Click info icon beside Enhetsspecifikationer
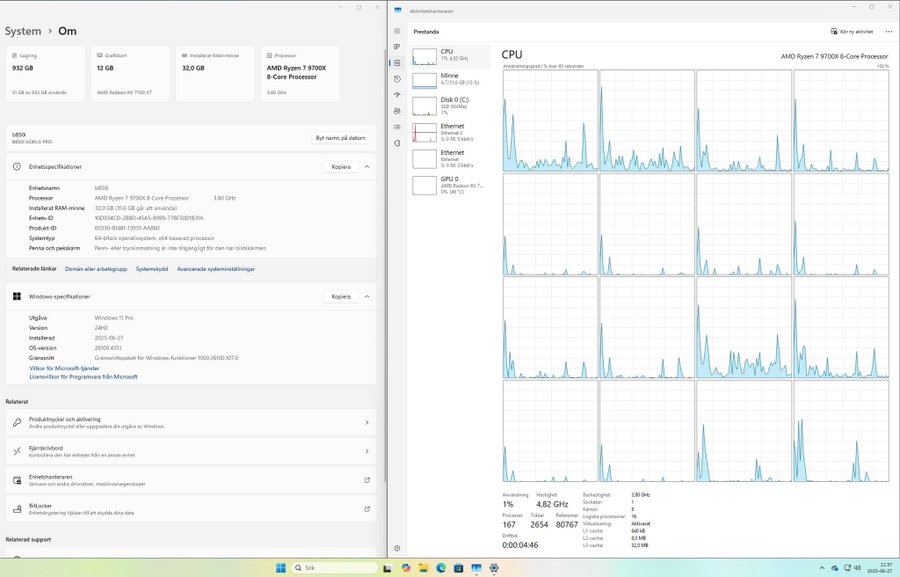This screenshot has height=577, width=900. 17,166
